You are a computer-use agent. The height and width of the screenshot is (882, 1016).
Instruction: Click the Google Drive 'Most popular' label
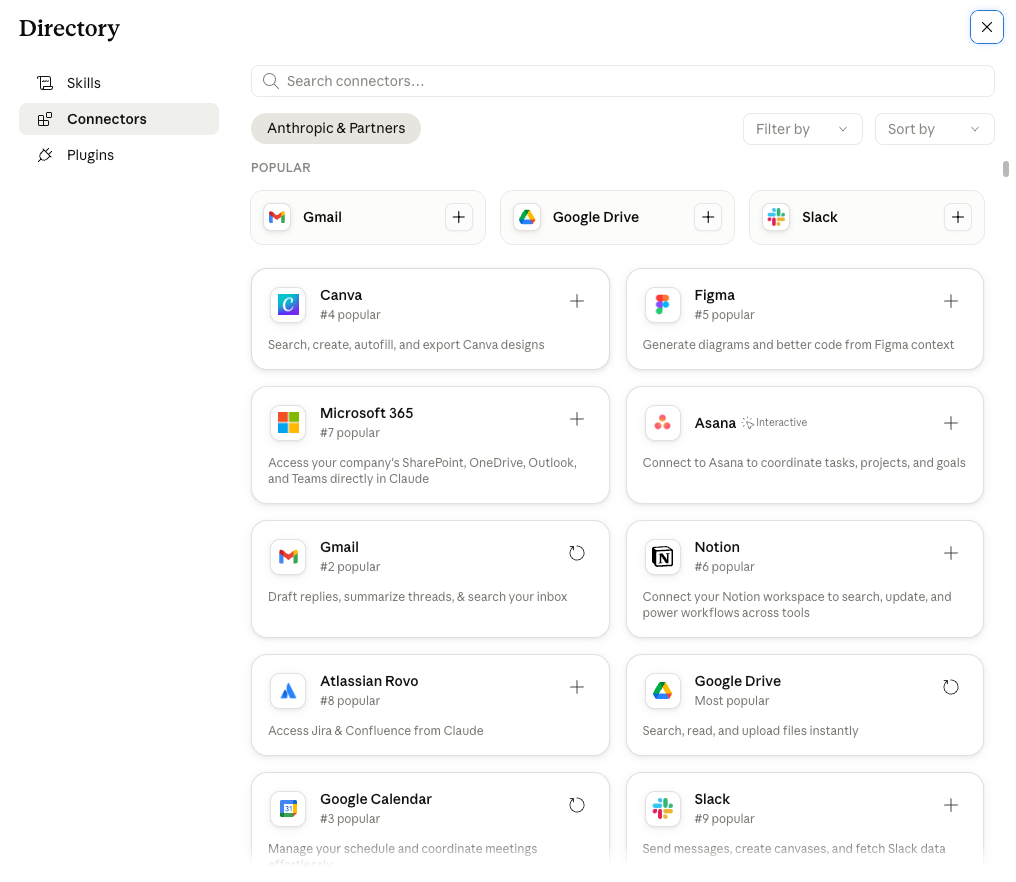pyautogui.click(x=731, y=701)
